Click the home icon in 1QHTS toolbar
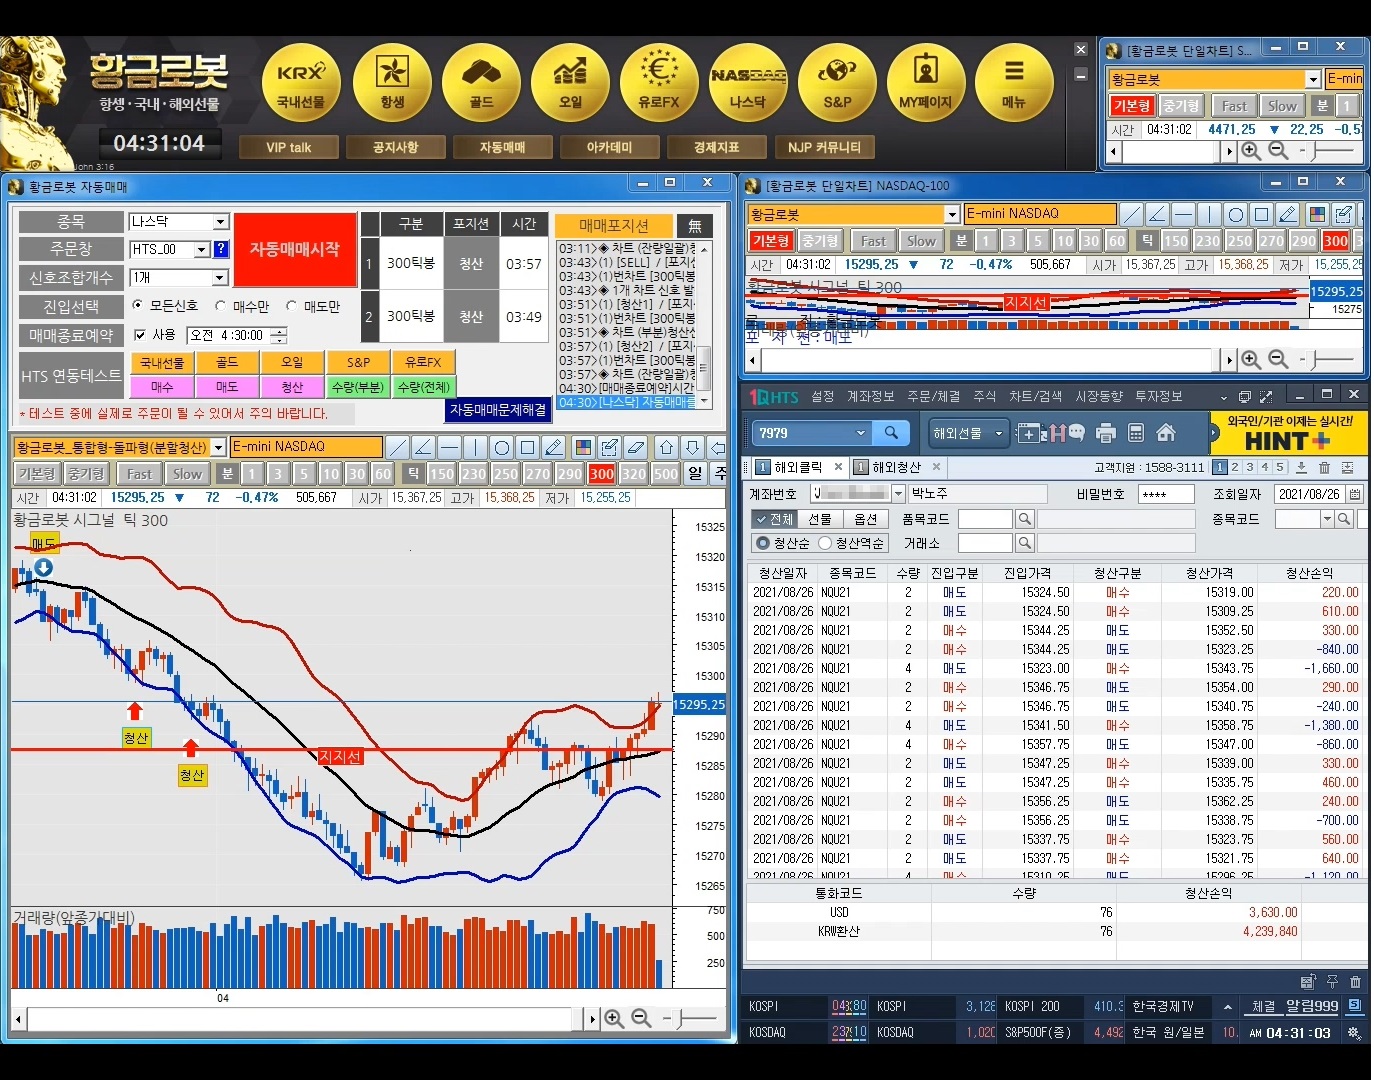Image resolution: width=1374 pixels, height=1080 pixels. coord(1165,433)
